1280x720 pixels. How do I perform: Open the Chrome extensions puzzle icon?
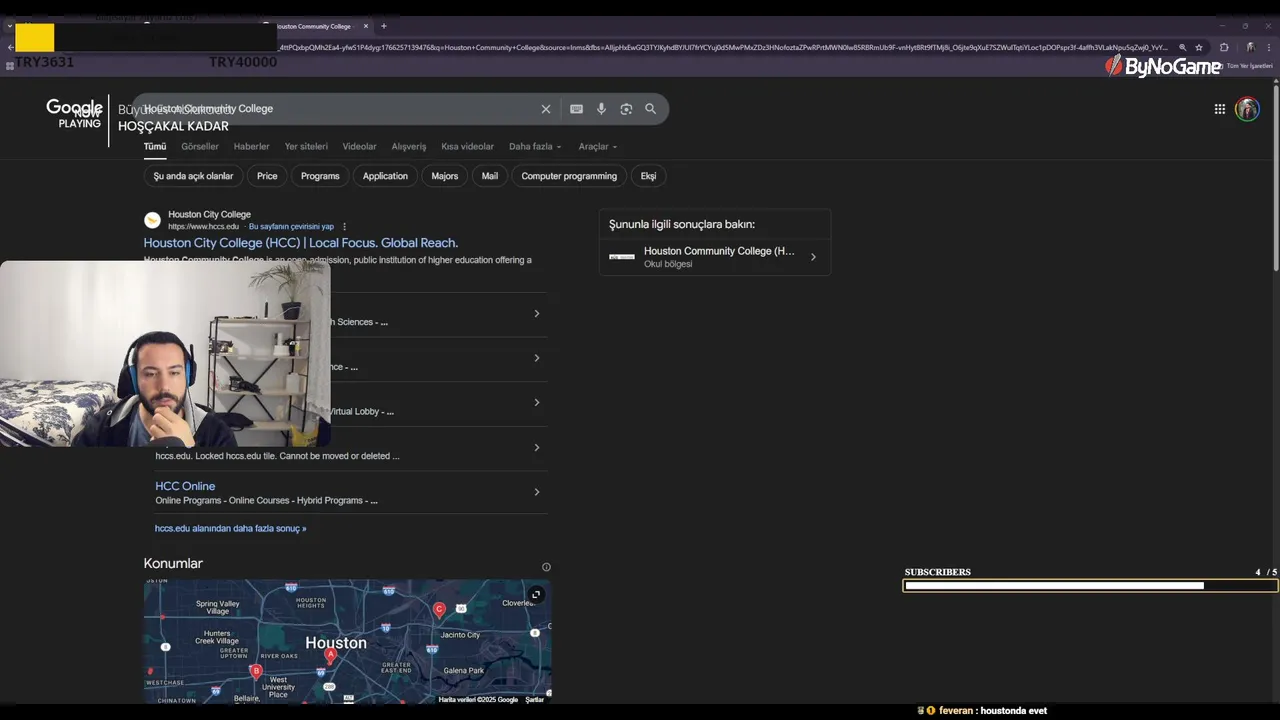pos(1224,47)
